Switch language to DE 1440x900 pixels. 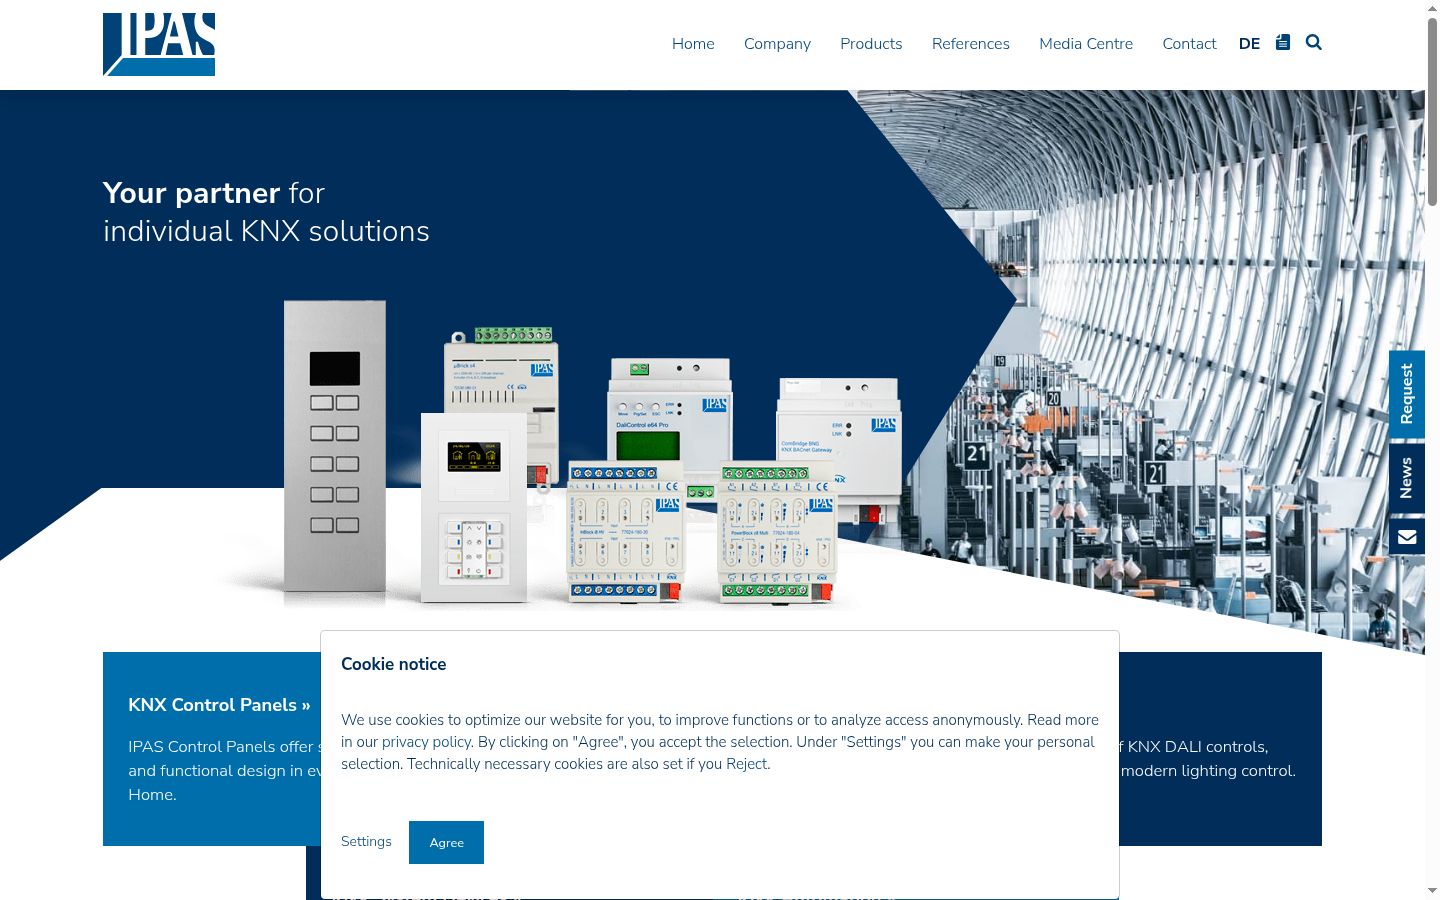[1249, 44]
